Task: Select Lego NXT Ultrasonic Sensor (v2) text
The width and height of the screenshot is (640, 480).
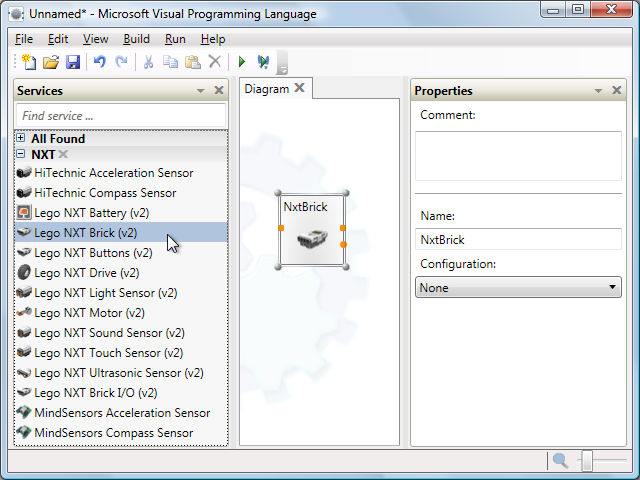Action: (x=119, y=373)
